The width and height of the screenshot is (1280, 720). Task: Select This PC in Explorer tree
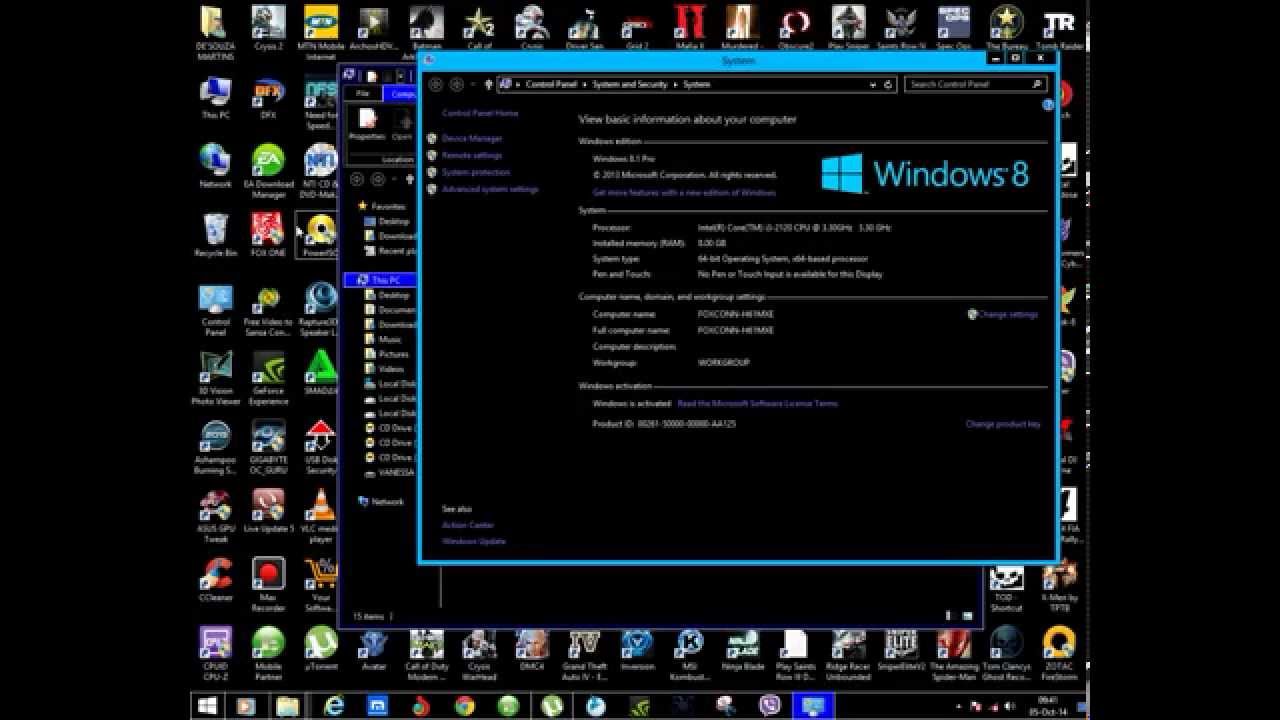click(381, 281)
